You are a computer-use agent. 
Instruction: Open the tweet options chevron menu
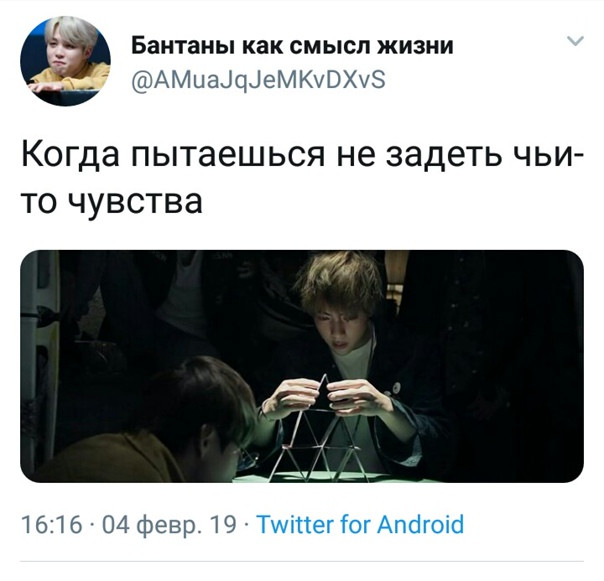(575, 41)
